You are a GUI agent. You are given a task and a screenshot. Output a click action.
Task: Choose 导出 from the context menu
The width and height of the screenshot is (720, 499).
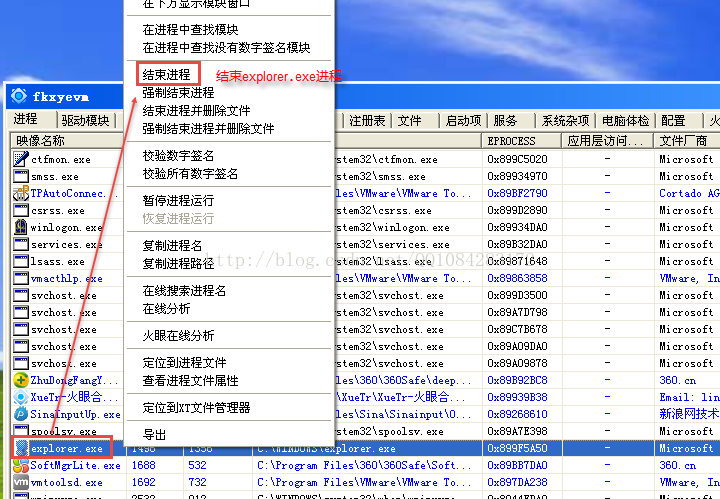(x=154, y=435)
